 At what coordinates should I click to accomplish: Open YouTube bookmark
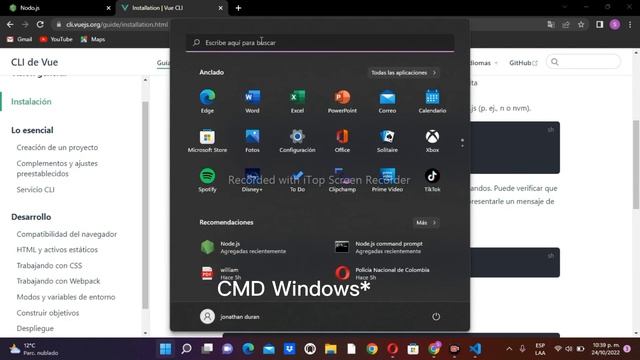56,39
